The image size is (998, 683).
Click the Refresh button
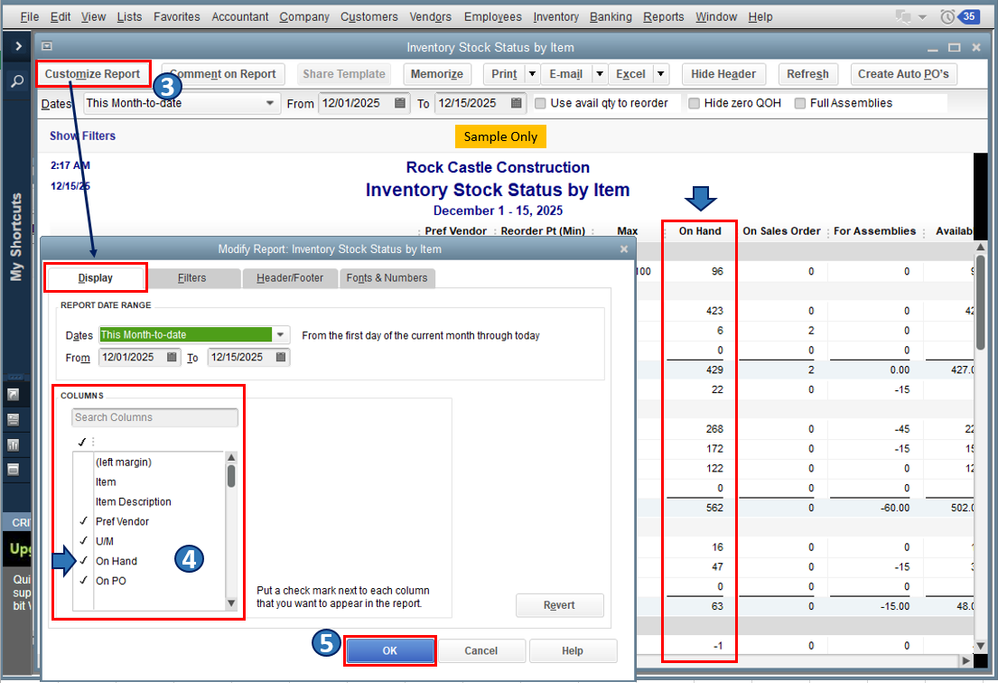(808, 74)
